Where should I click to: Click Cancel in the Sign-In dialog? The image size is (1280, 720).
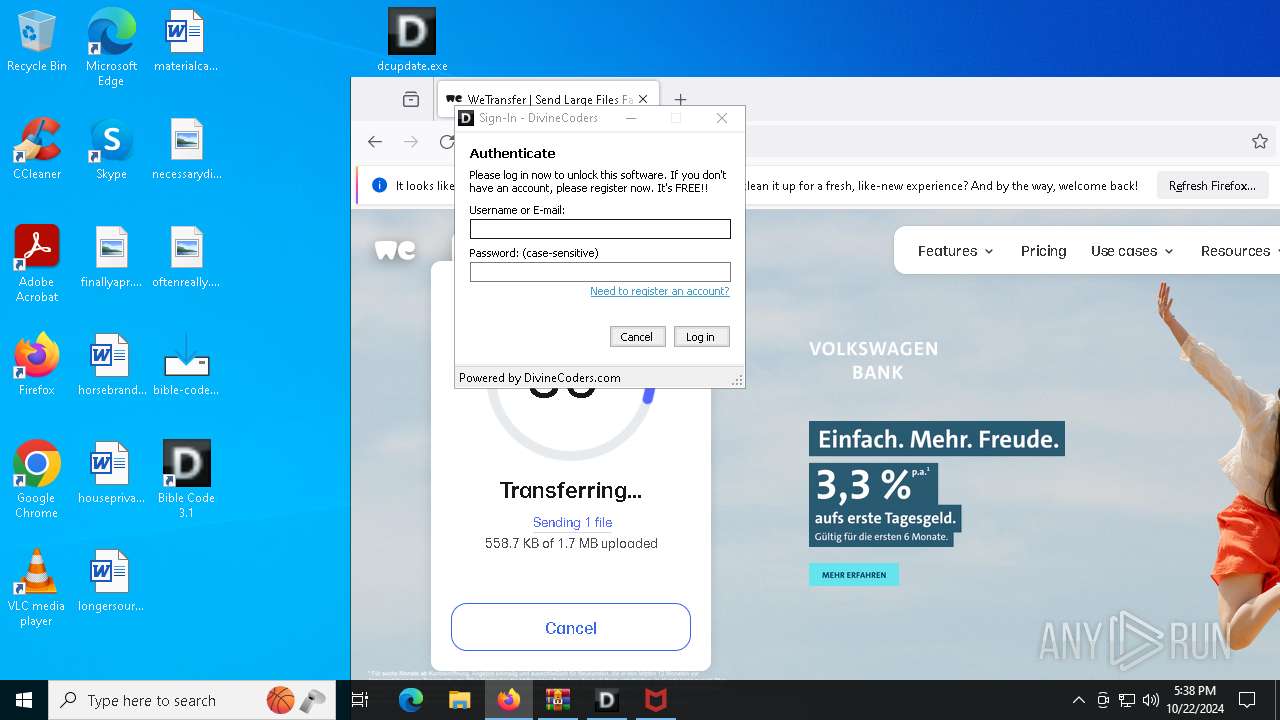tap(637, 337)
